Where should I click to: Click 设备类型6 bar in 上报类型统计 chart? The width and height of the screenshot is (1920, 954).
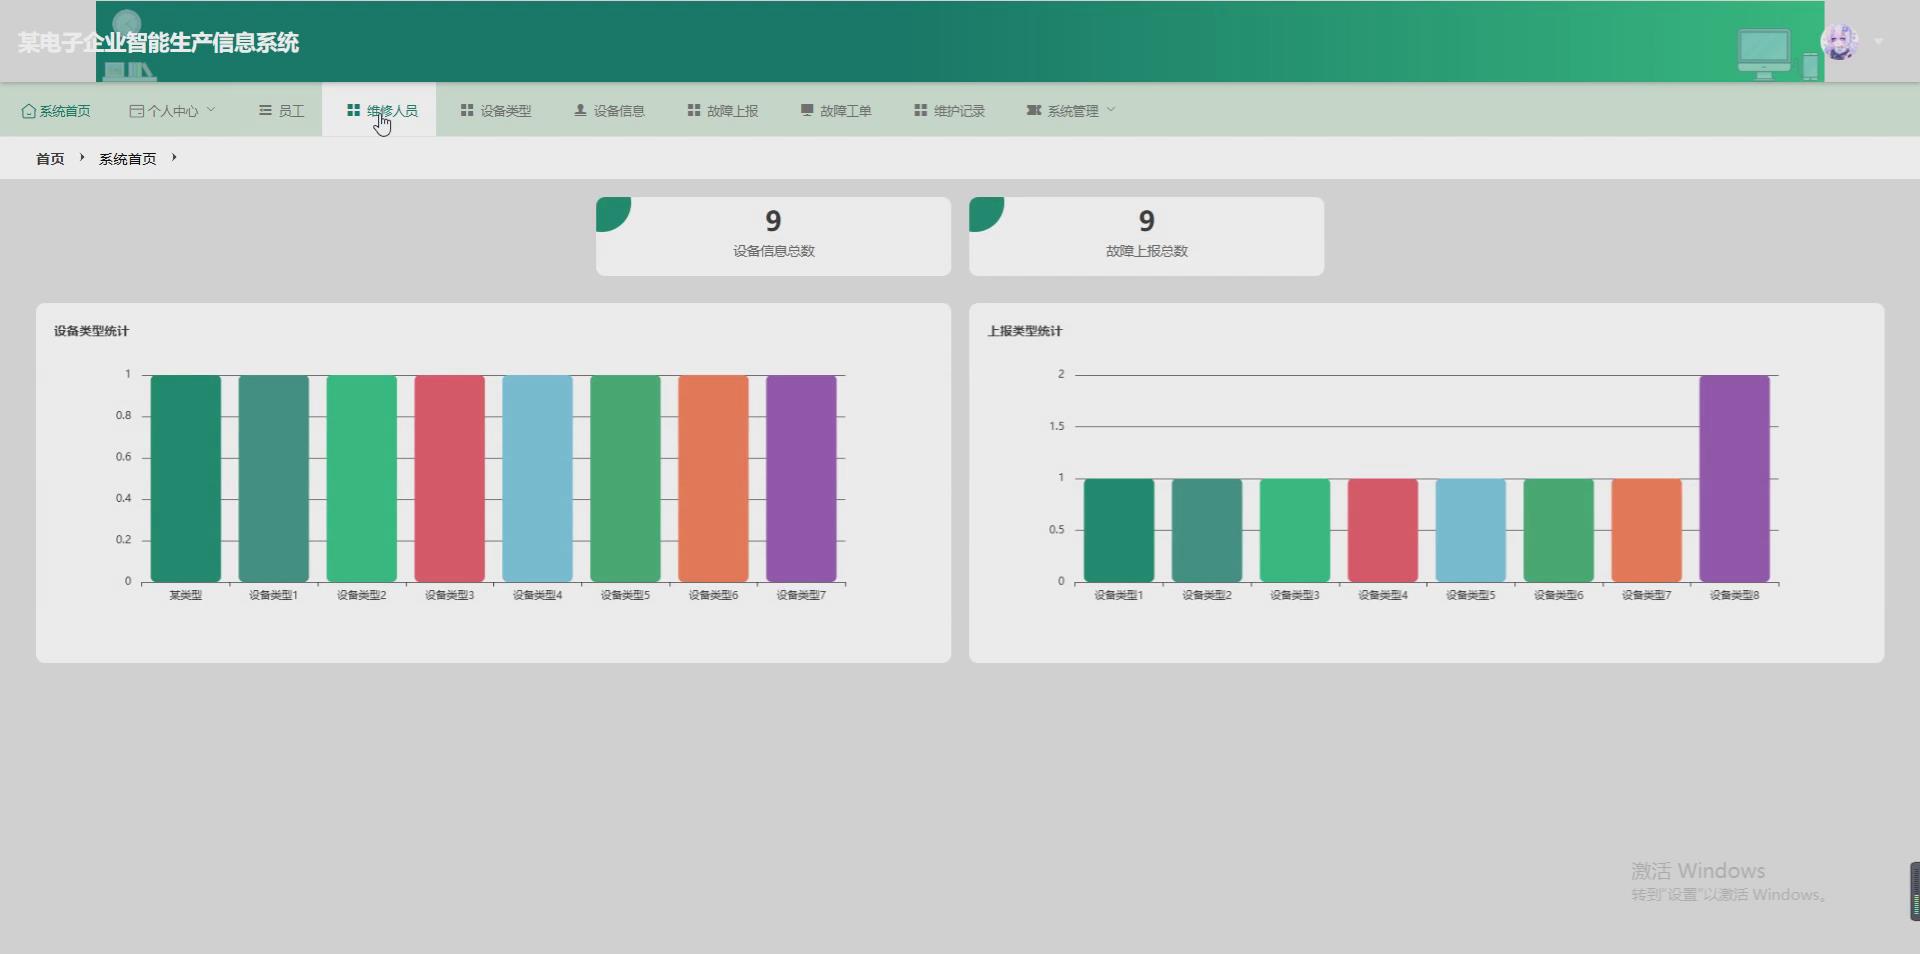click(x=1559, y=530)
